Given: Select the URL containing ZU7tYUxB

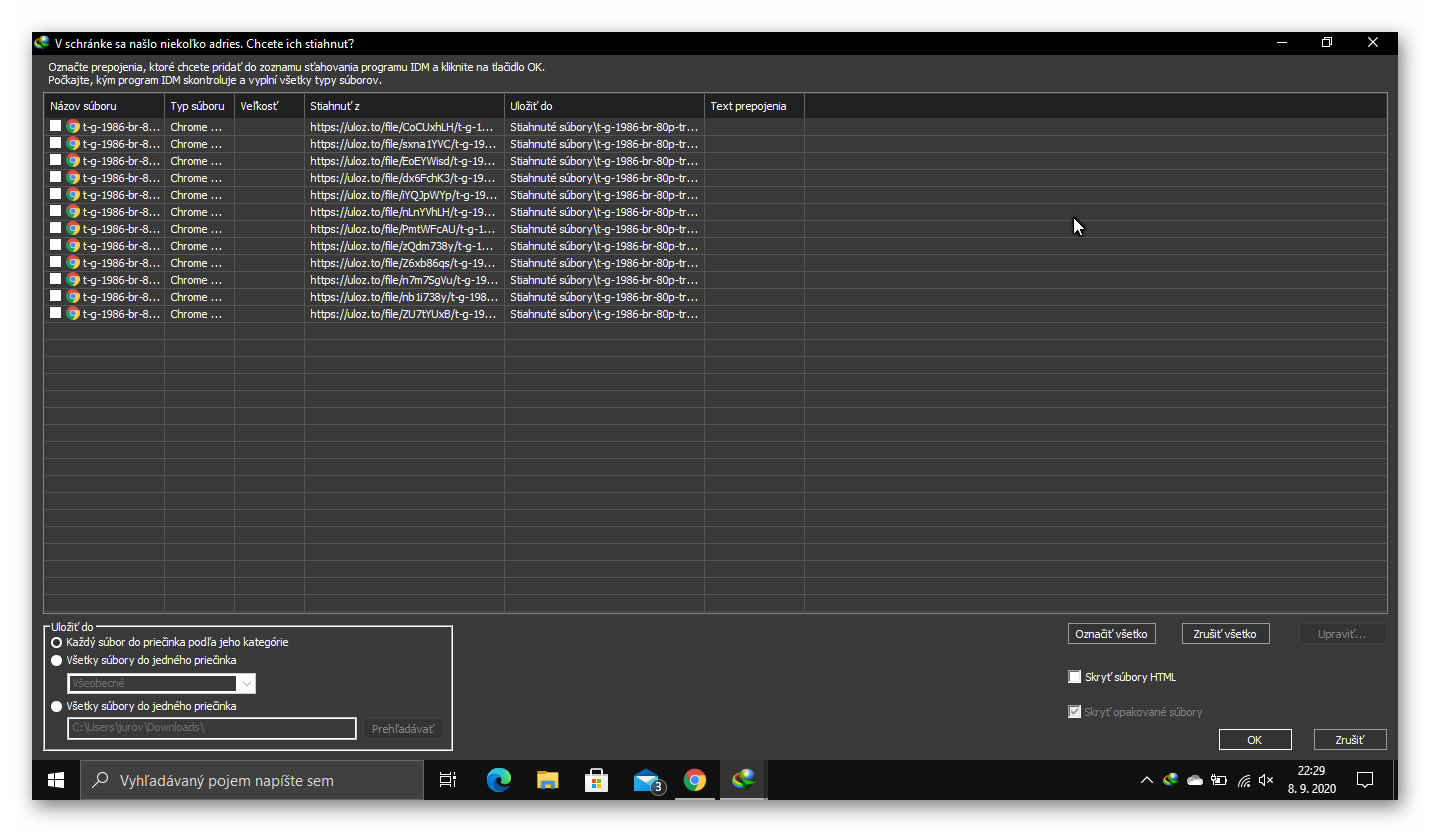Looking at the screenshot, I should (403, 314).
